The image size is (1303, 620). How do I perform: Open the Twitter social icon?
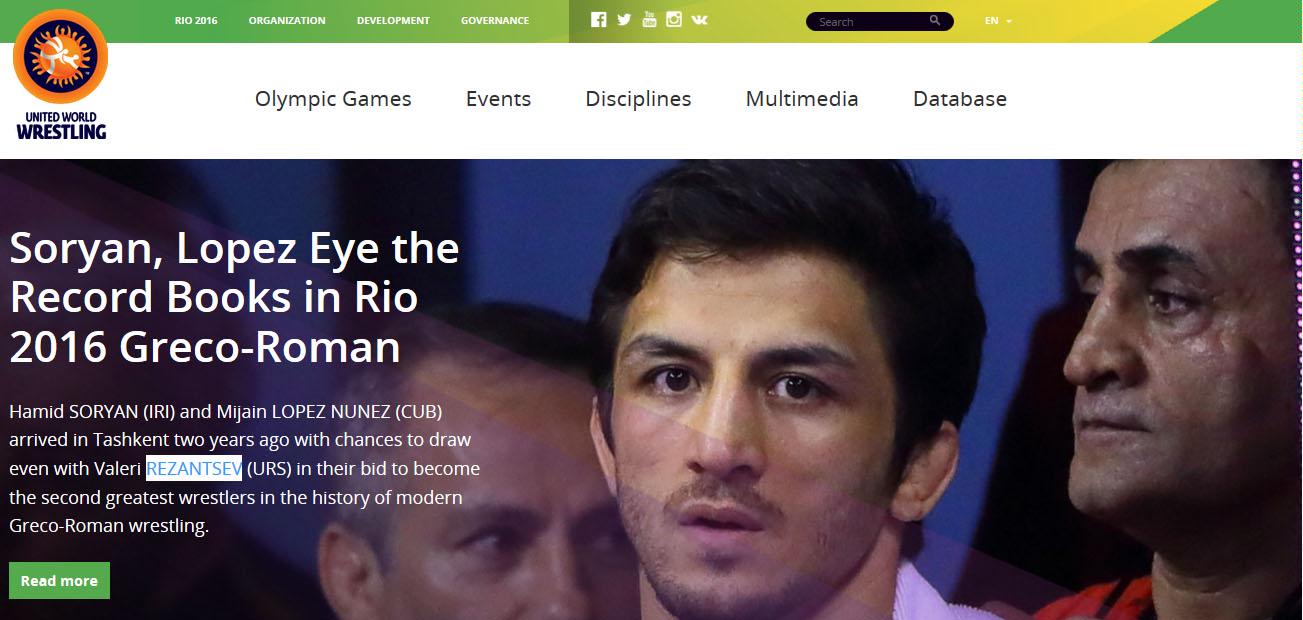click(624, 19)
